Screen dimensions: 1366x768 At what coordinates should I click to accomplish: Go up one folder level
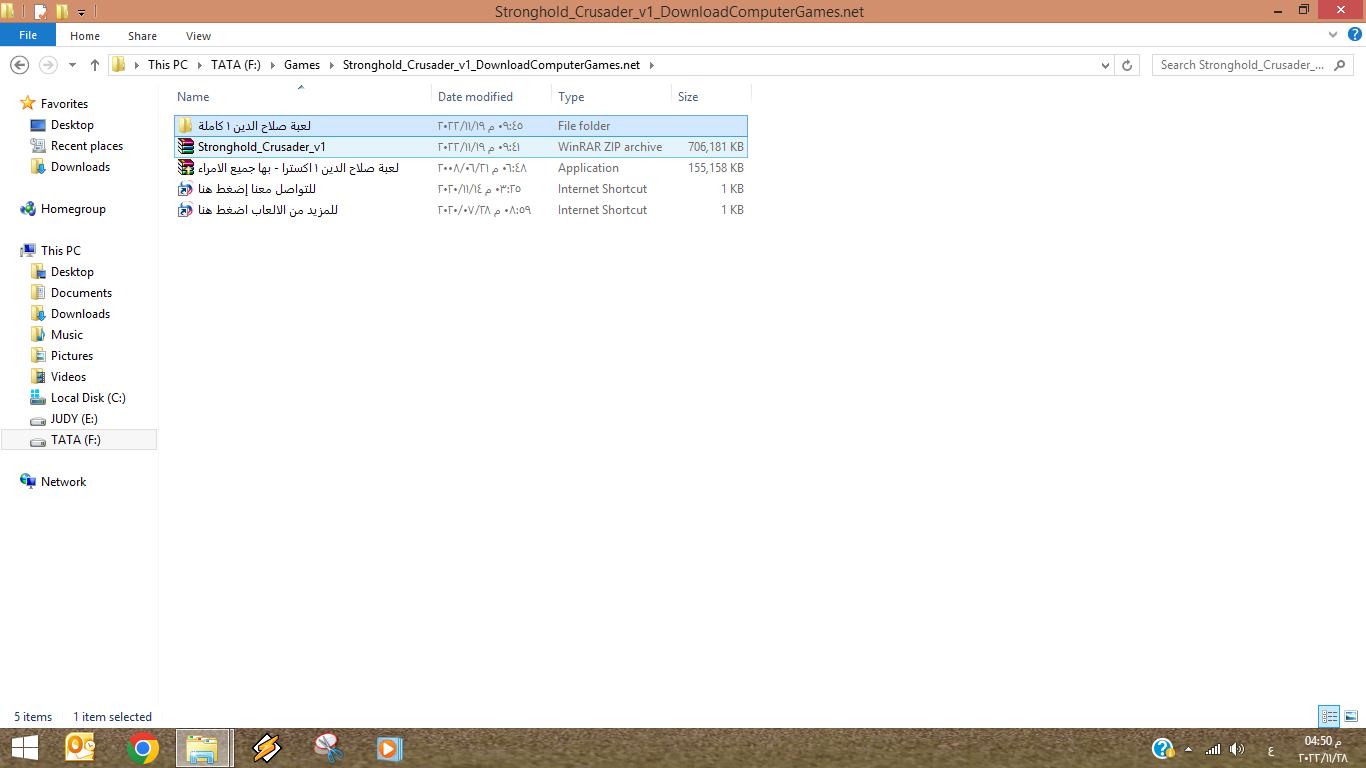(x=95, y=65)
